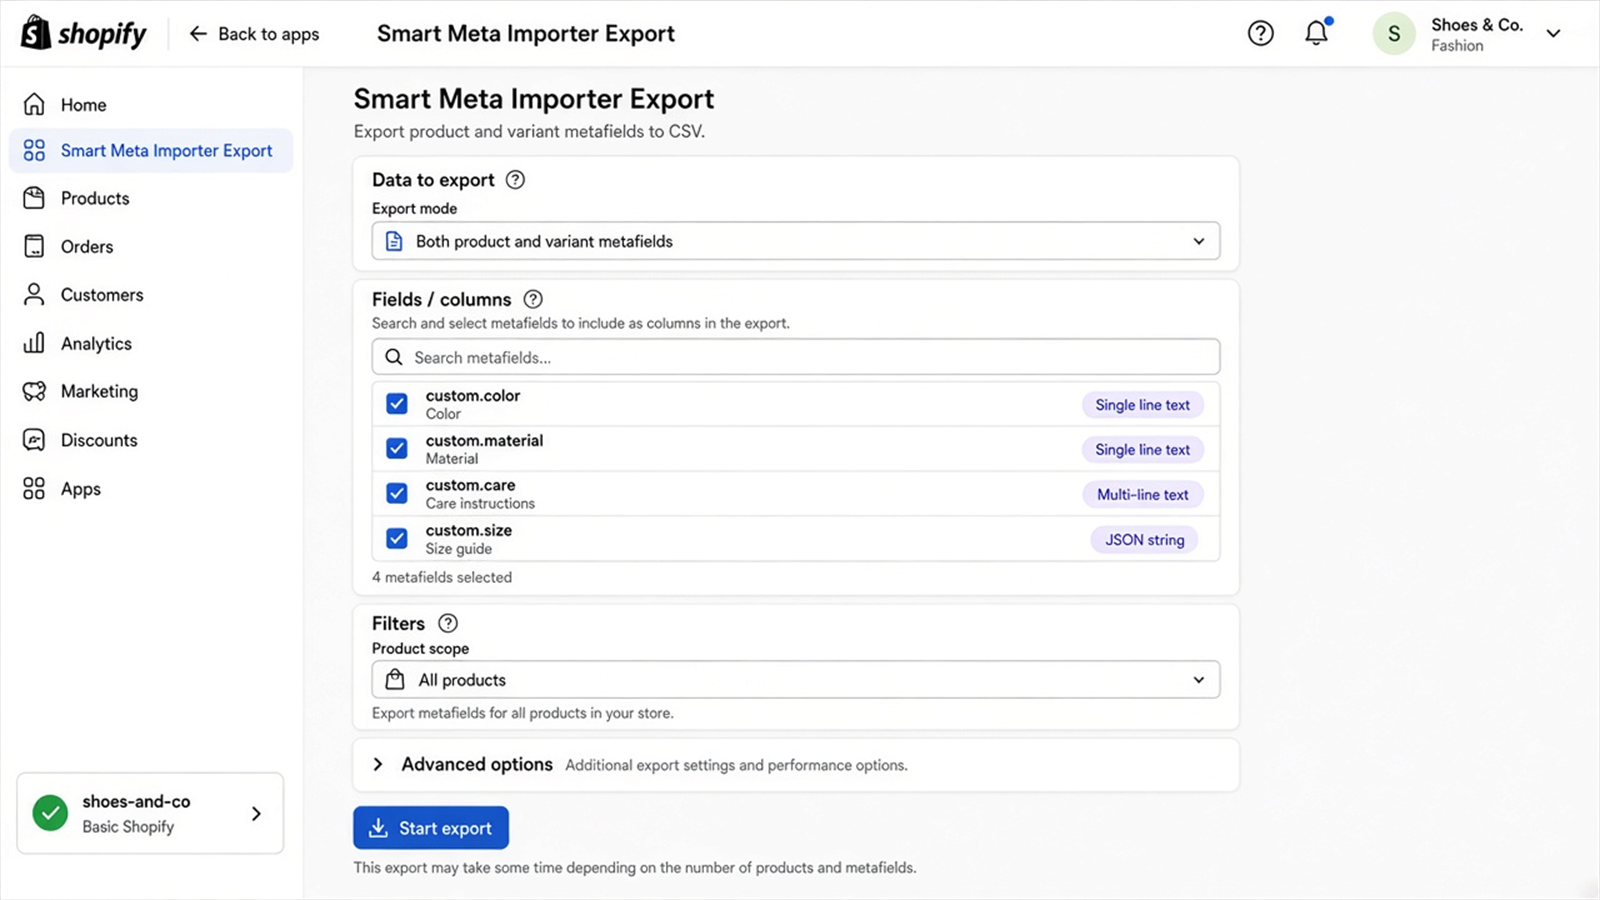Click the Apps grid icon in sidebar
The height and width of the screenshot is (900, 1600).
[x=34, y=488]
